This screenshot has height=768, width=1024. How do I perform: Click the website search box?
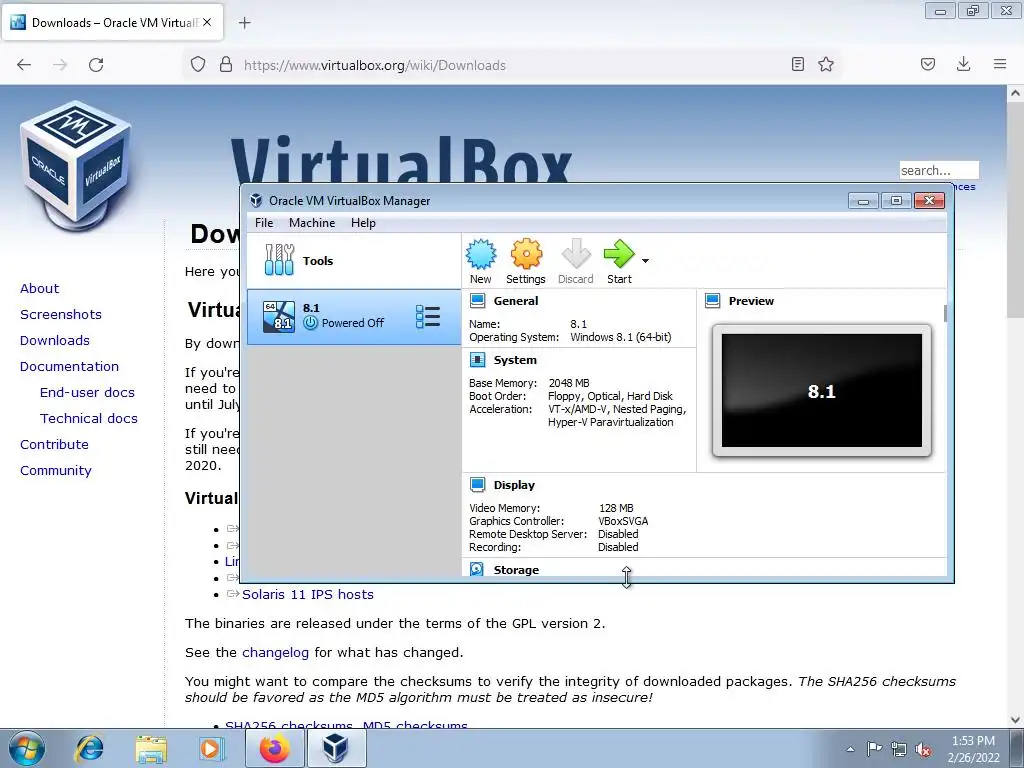click(939, 170)
